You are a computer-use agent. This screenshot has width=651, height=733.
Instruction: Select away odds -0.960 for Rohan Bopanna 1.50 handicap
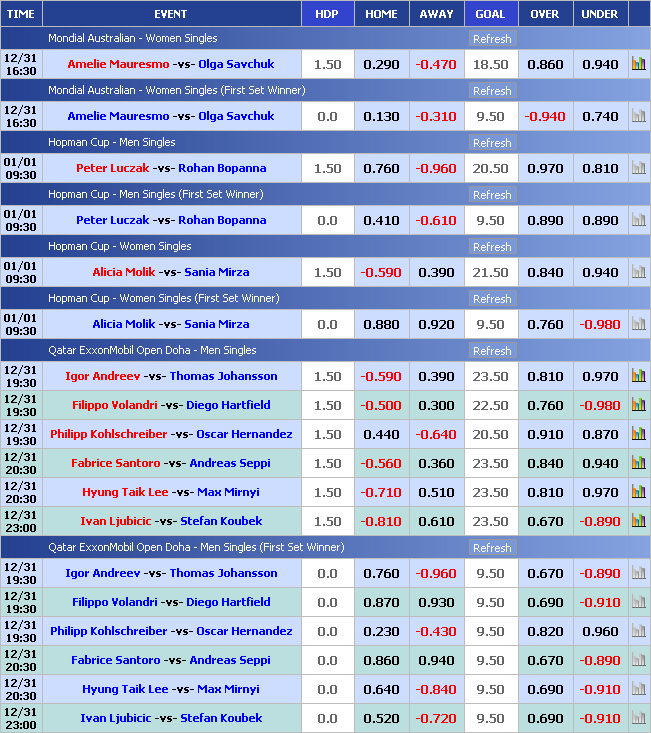coord(436,168)
